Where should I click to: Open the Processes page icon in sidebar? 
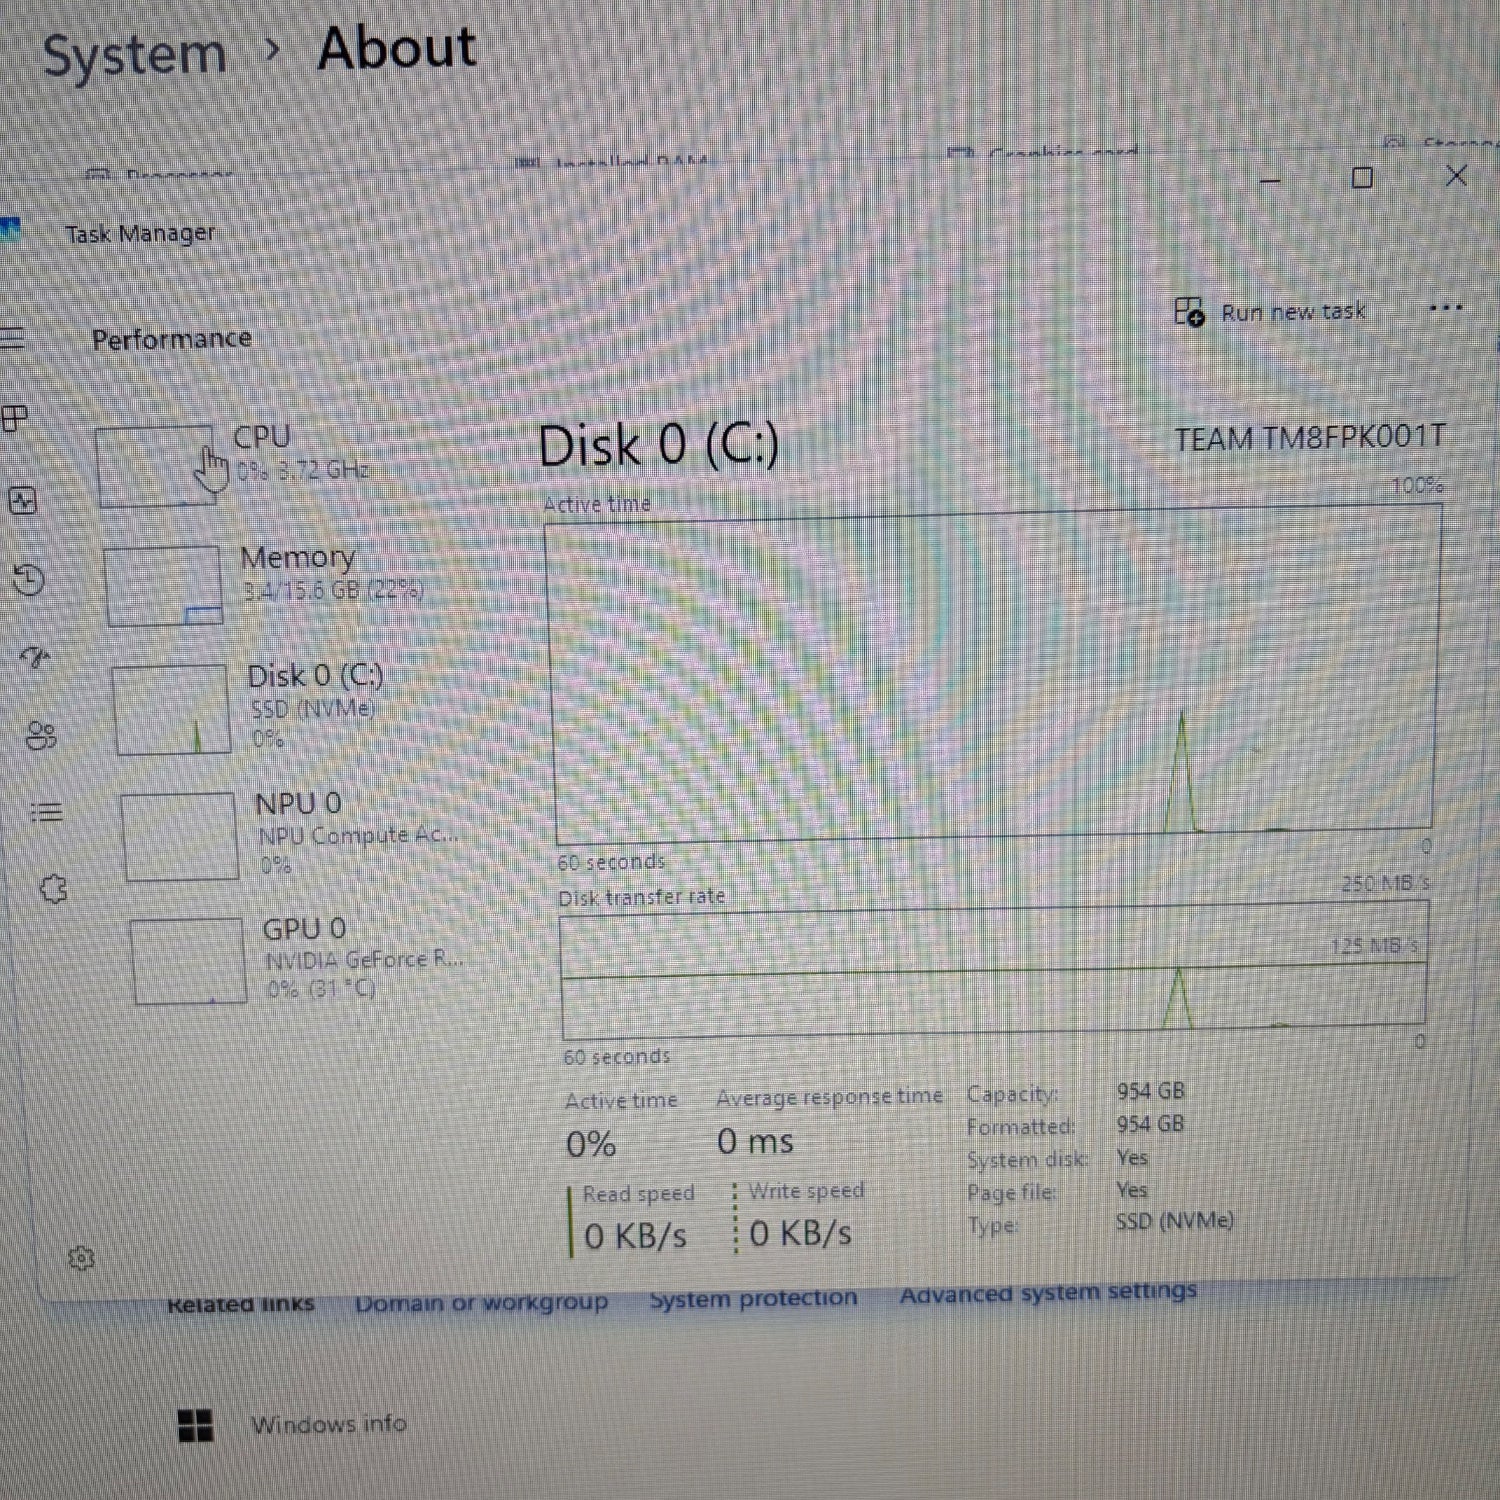click(15, 419)
